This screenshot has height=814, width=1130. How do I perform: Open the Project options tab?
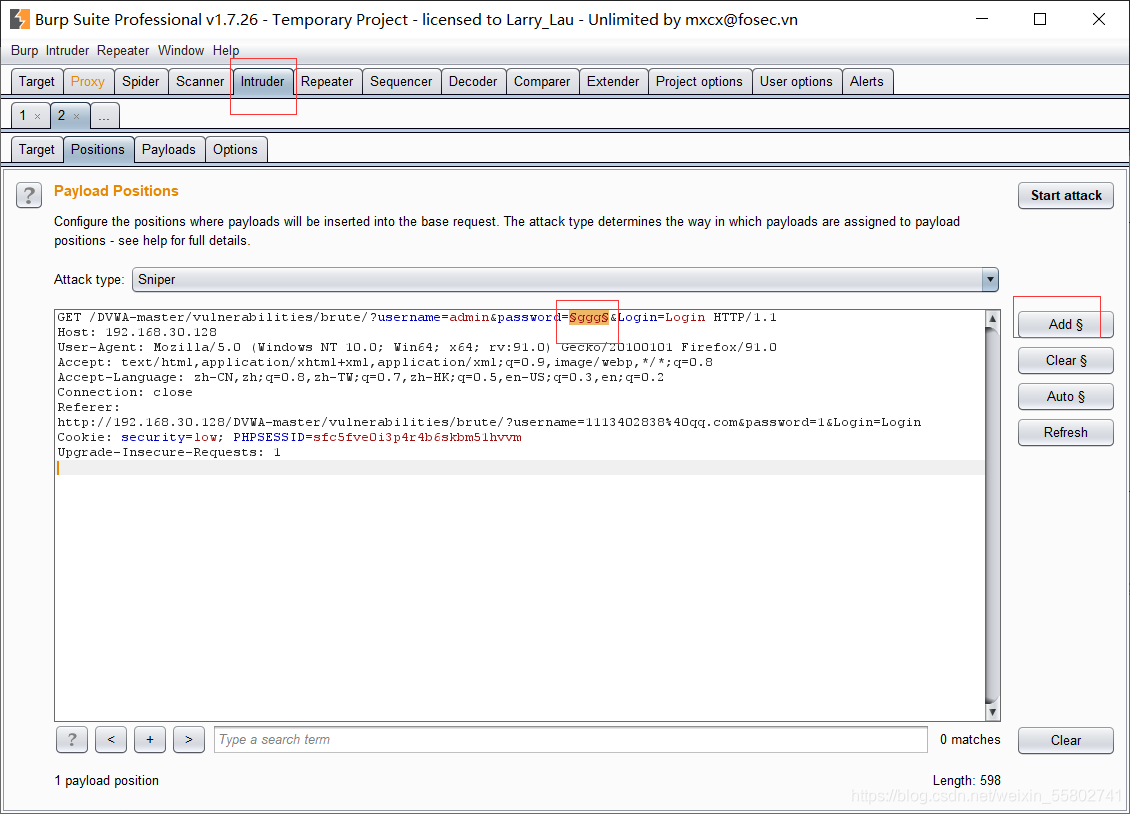click(699, 81)
